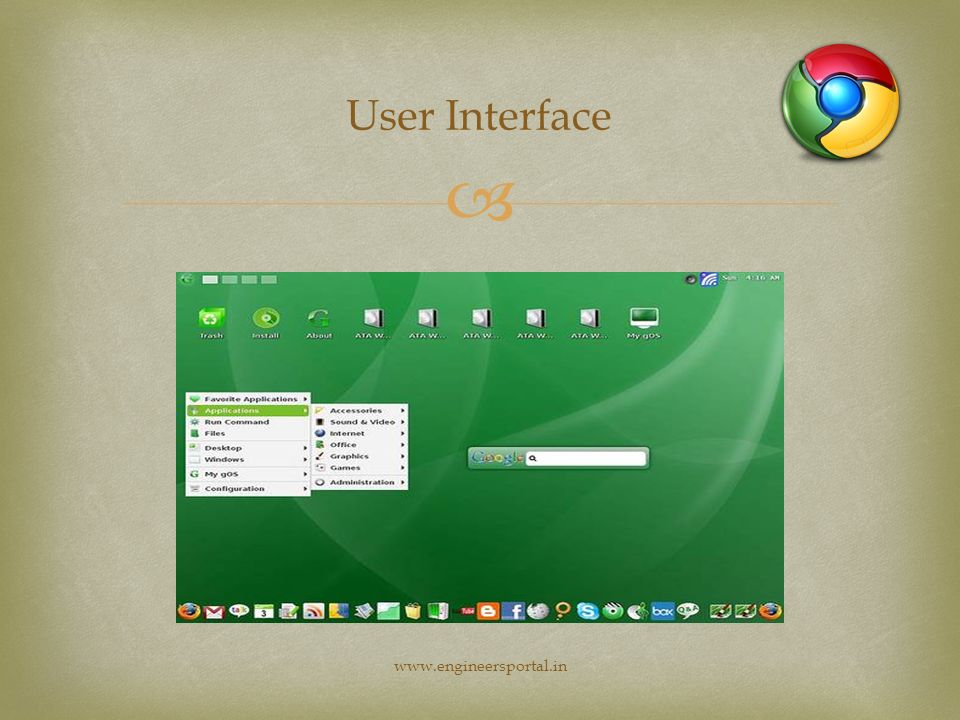The image size is (960, 720).
Task: Expand the Favorite Applications submenu arrow
Action: click(305, 399)
